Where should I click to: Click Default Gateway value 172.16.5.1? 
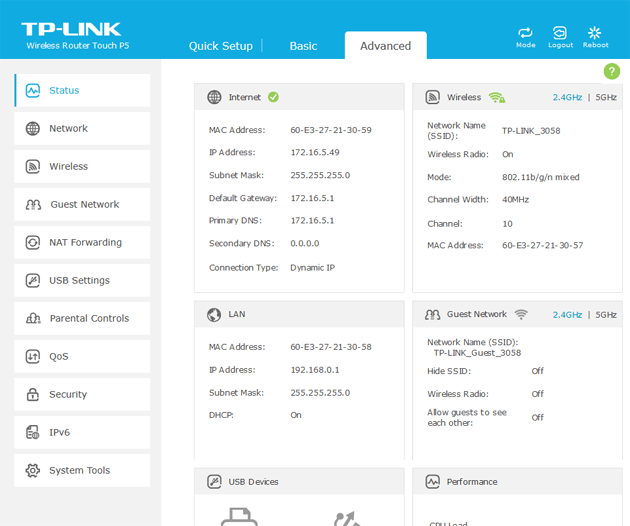312,198
